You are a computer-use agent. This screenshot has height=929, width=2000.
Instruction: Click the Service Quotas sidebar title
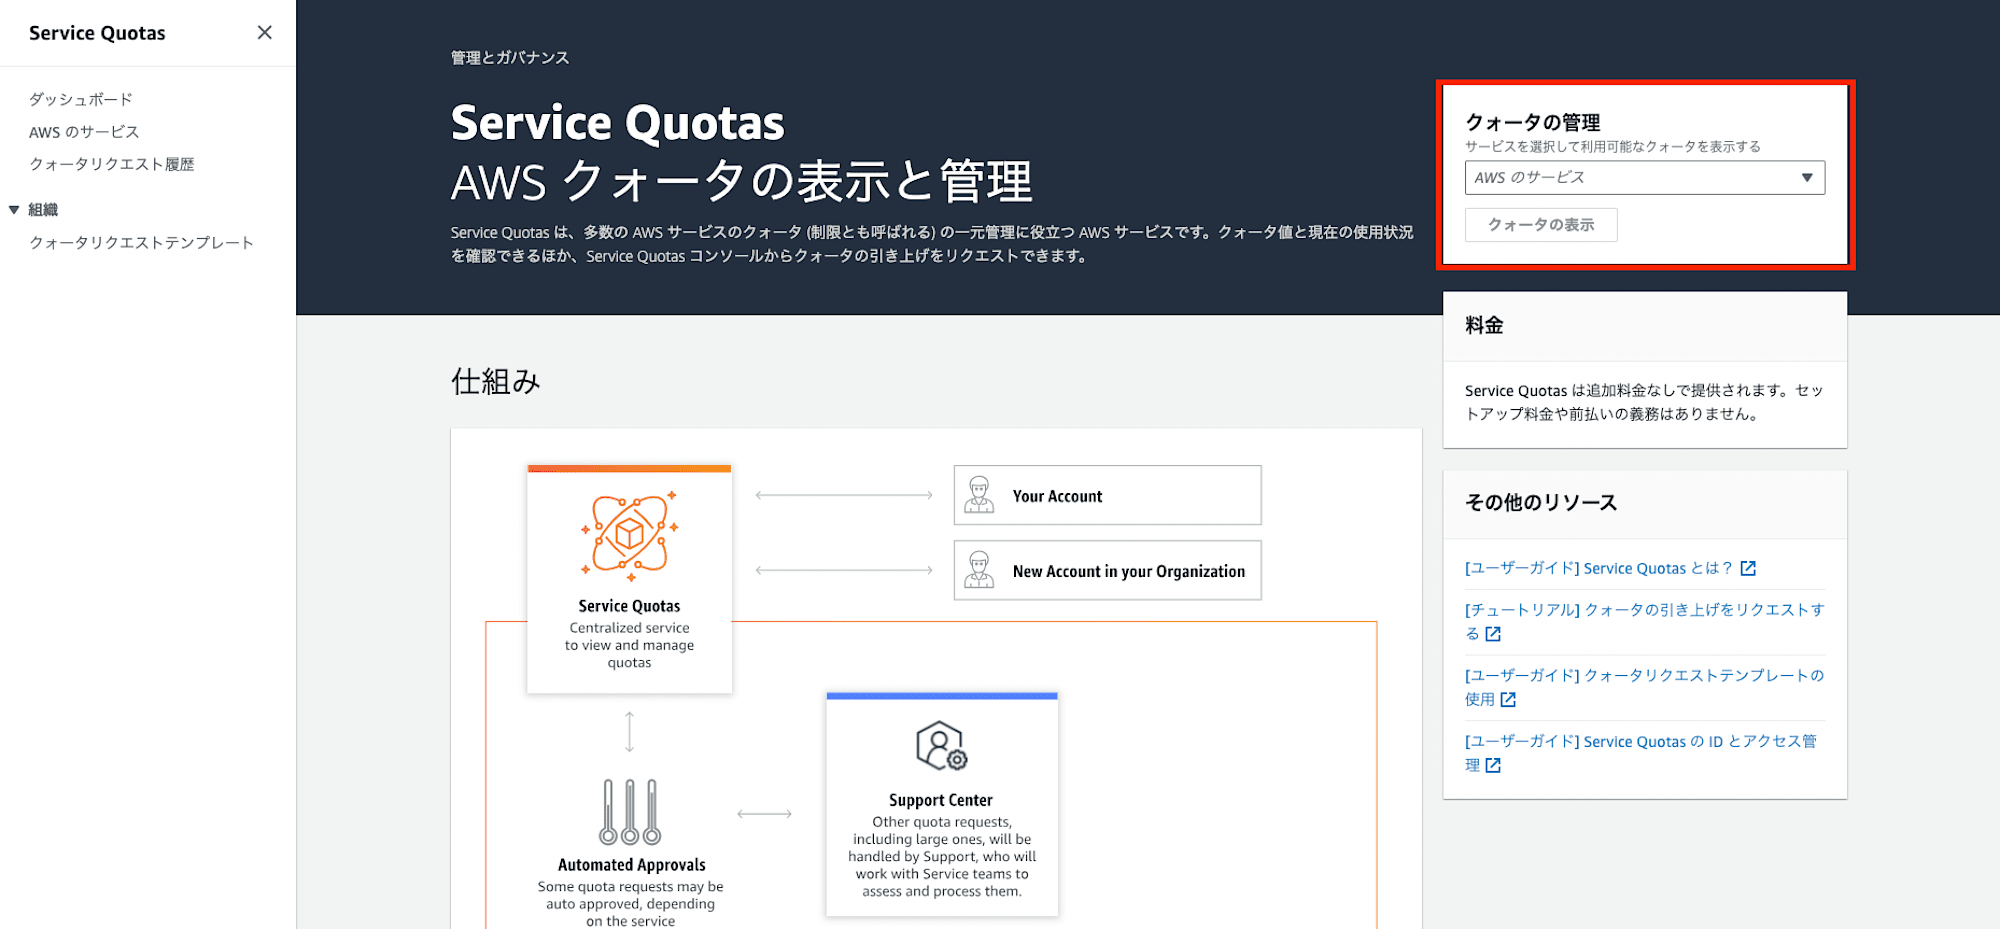click(97, 33)
